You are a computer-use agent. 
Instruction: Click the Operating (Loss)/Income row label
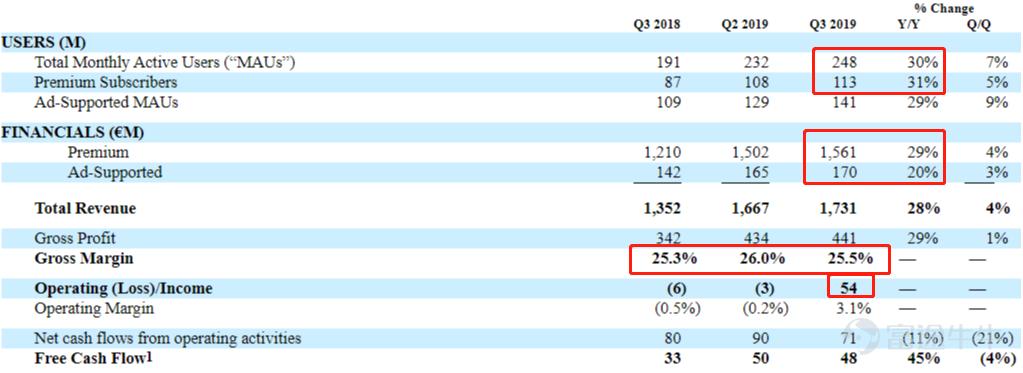[x=123, y=288]
